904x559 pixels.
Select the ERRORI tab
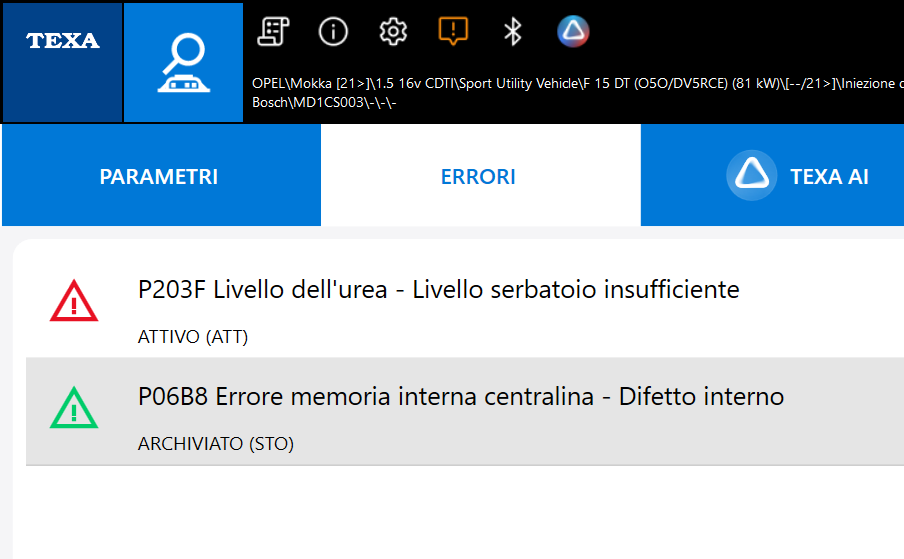tap(479, 177)
